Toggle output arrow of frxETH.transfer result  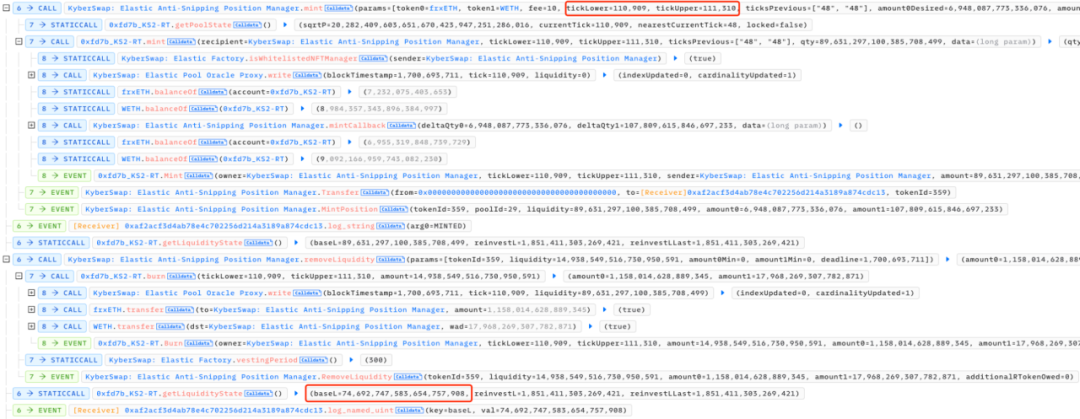[605, 309]
